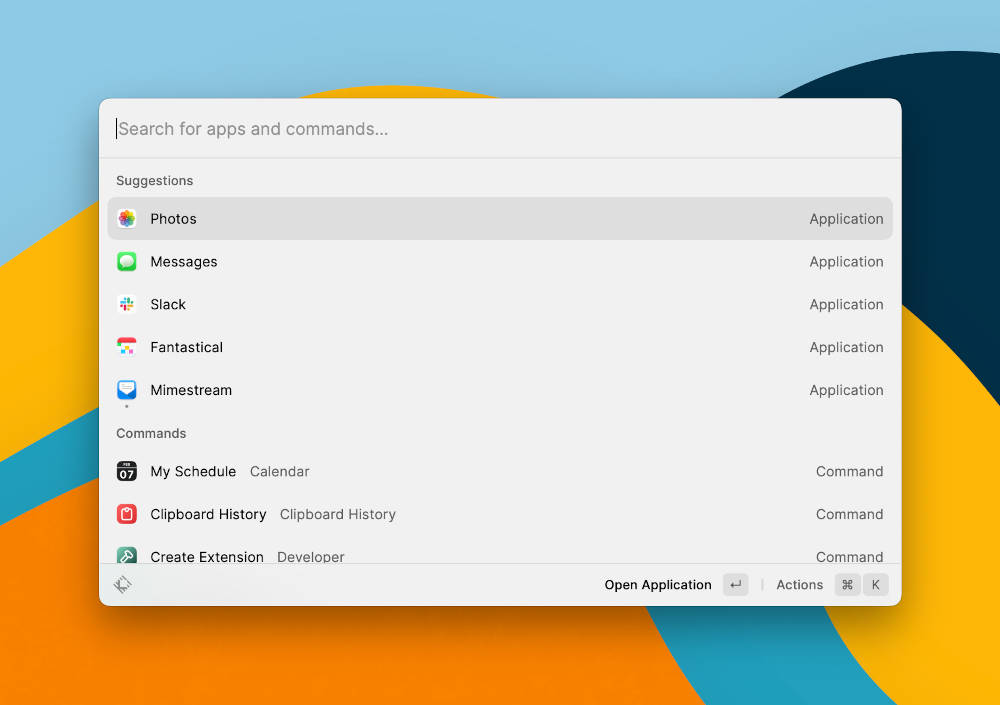Click the My Schedule calendar icon

pos(127,471)
